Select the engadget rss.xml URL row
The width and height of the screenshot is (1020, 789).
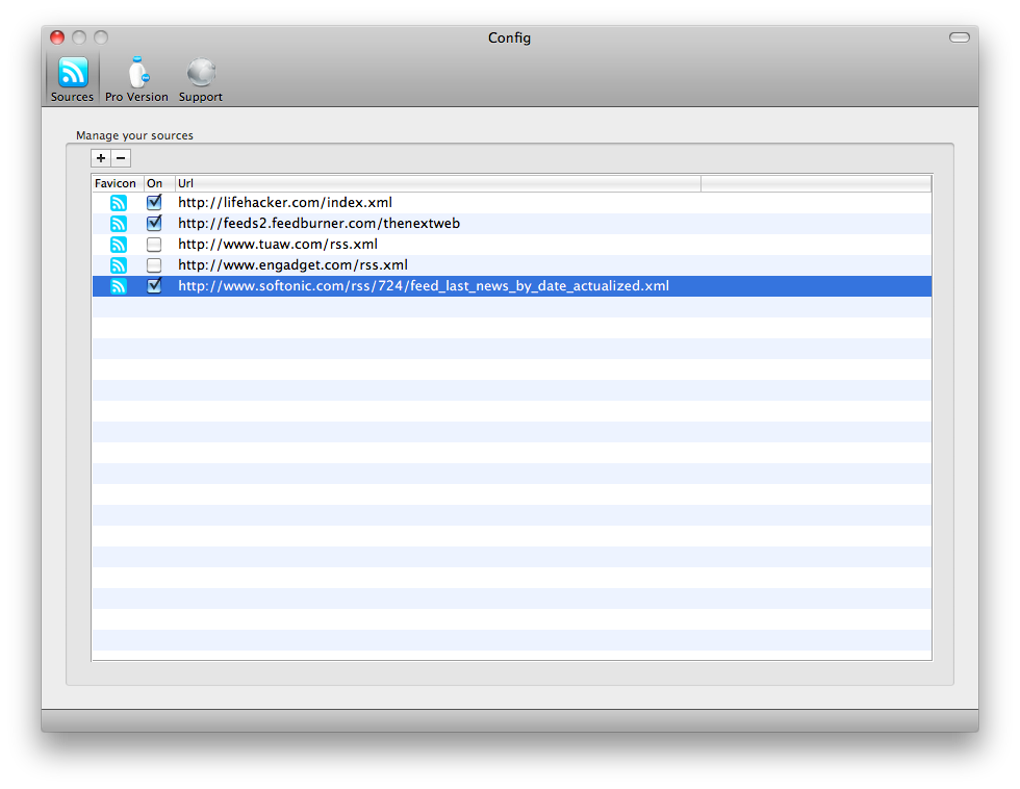pyautogui.click(x=293, y=266)
